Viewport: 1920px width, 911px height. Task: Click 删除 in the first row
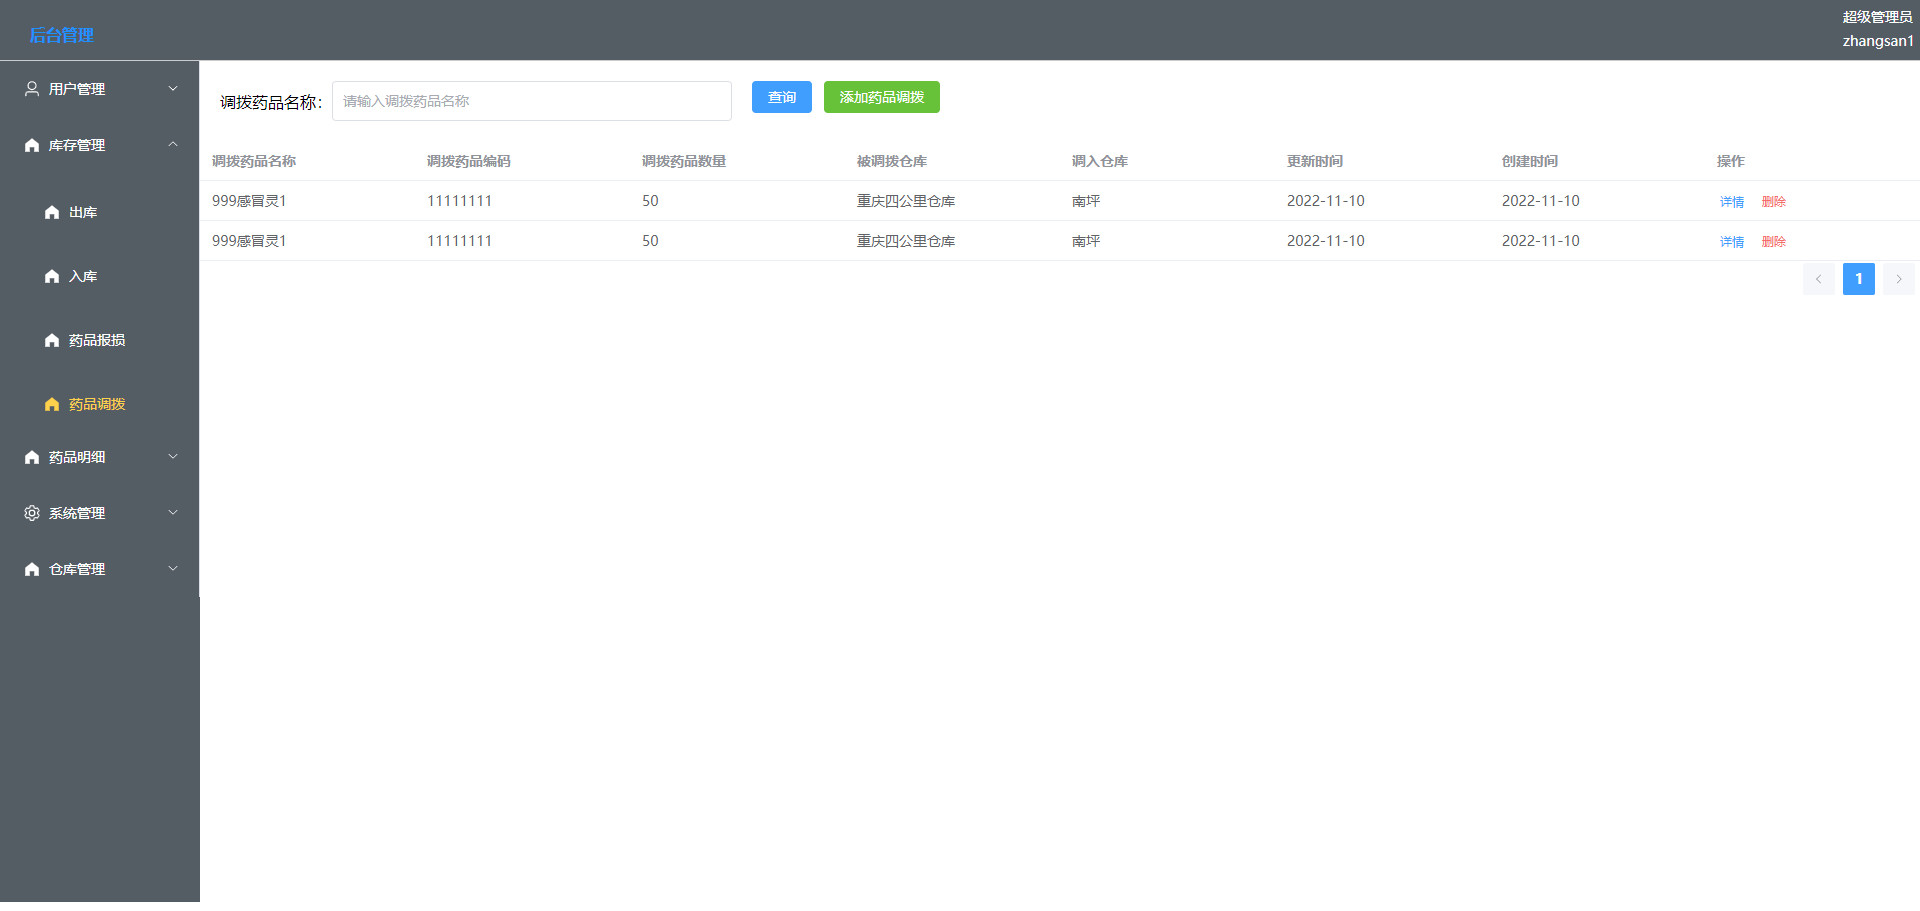point(1774,202)
